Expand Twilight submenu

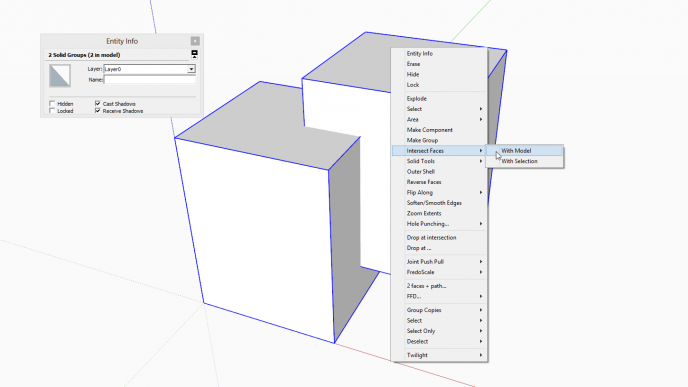pos(439,355)
